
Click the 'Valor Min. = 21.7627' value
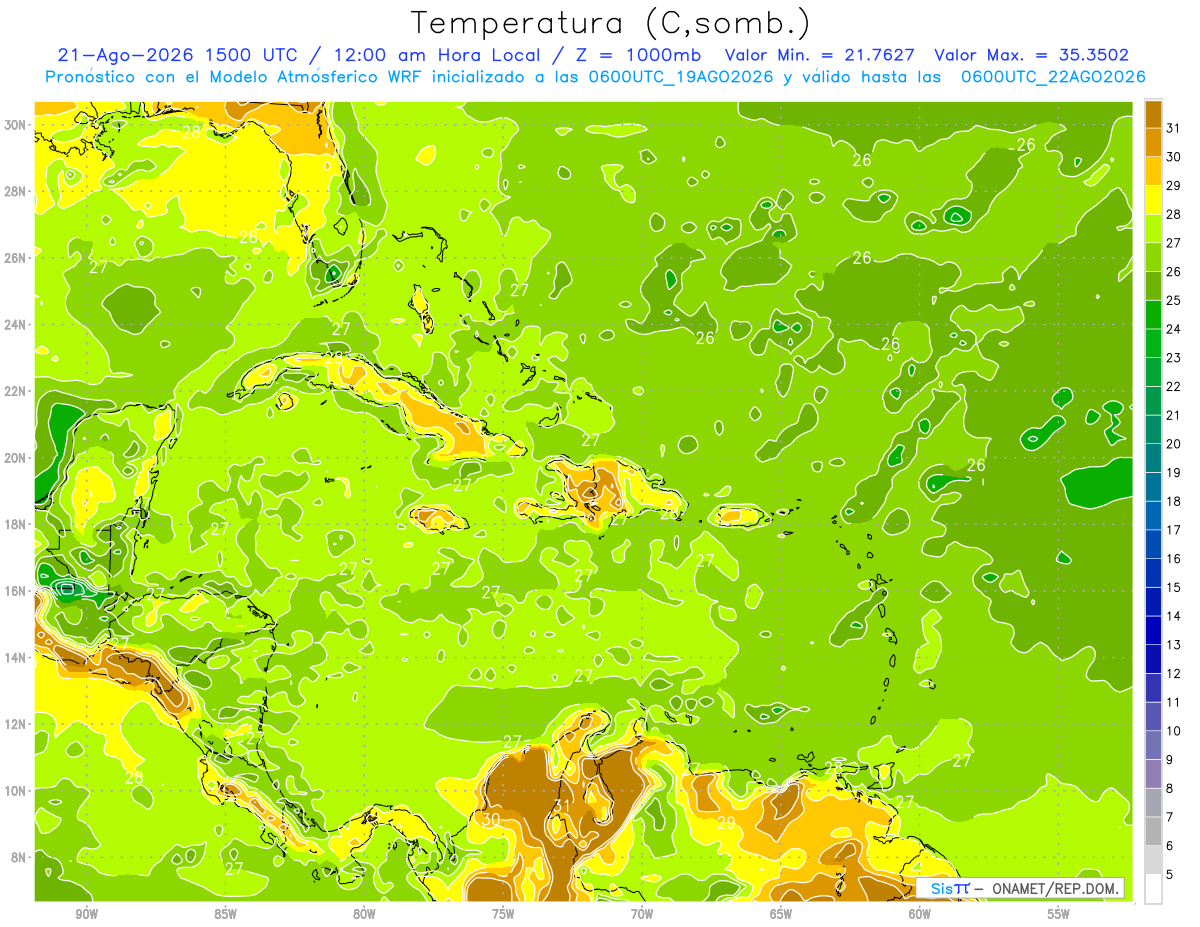[x=819, y=55]
